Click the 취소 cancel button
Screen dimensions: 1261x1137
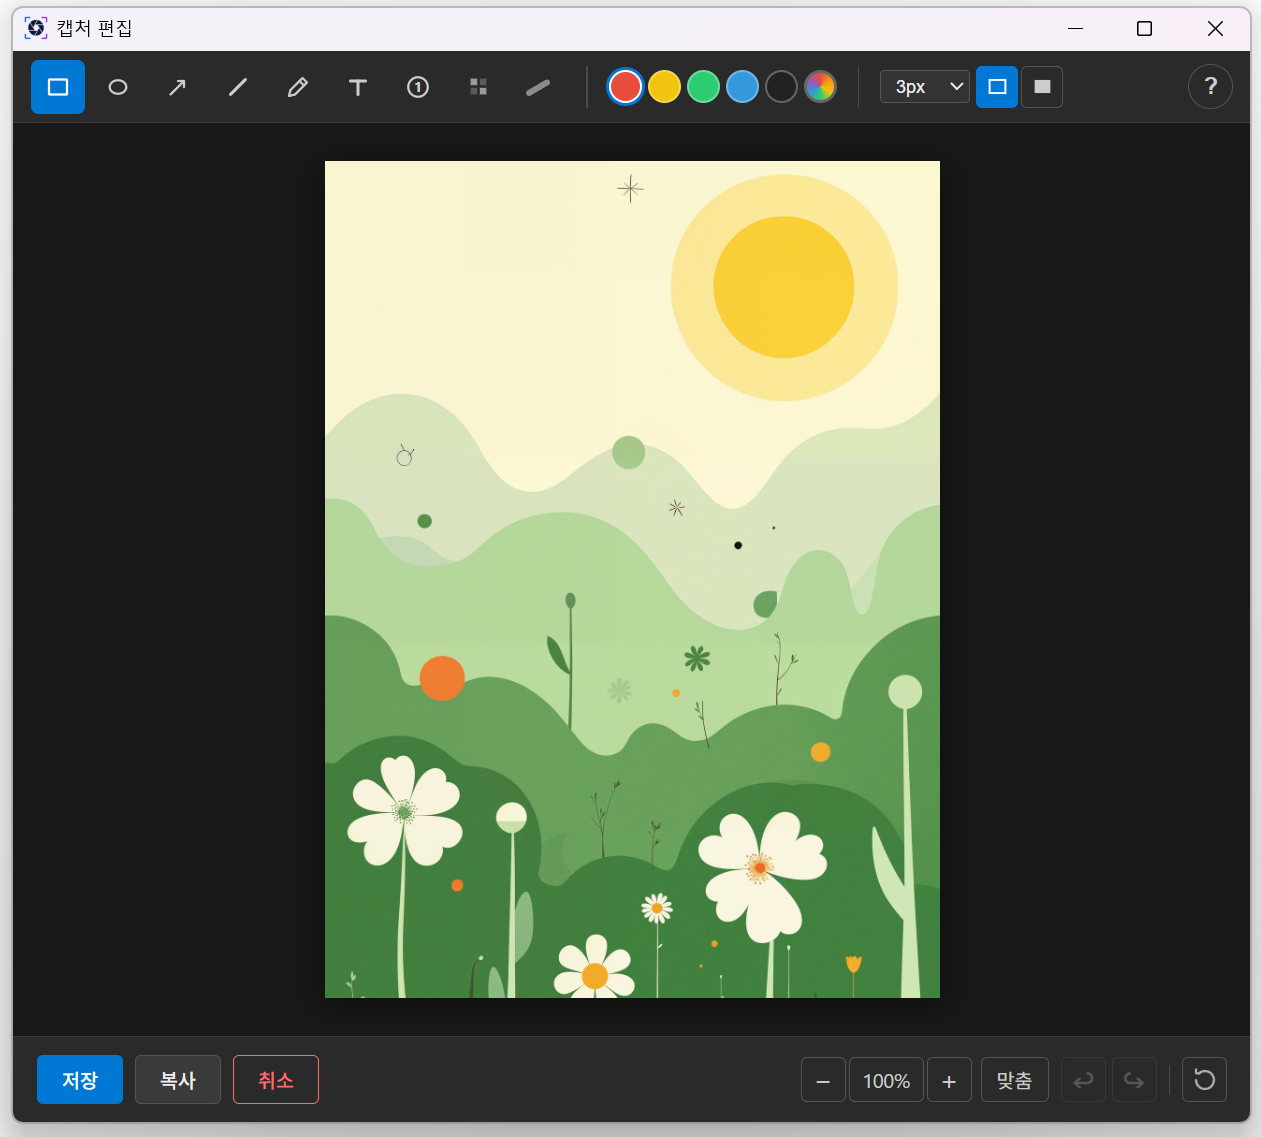coord(276,1080)
